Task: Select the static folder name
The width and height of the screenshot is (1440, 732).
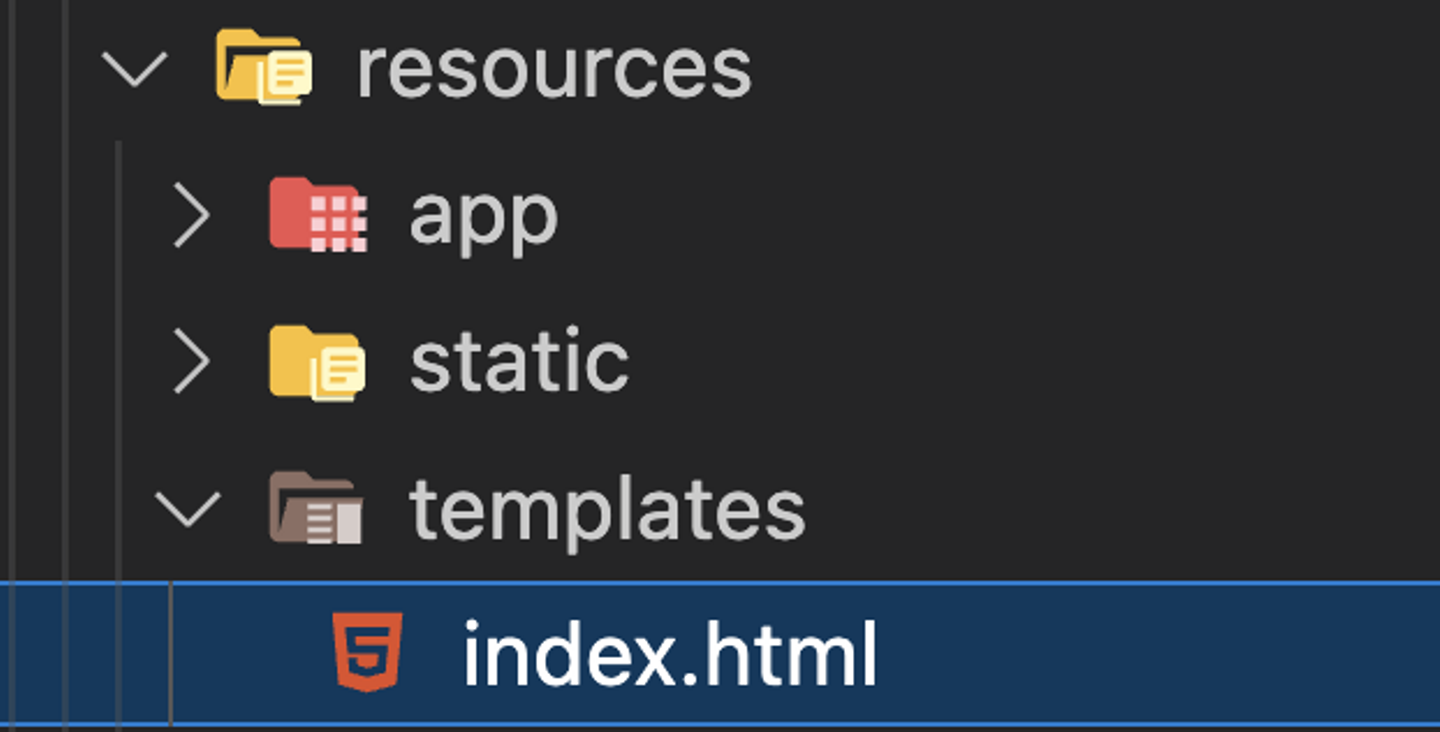Action: pos(519,361)
